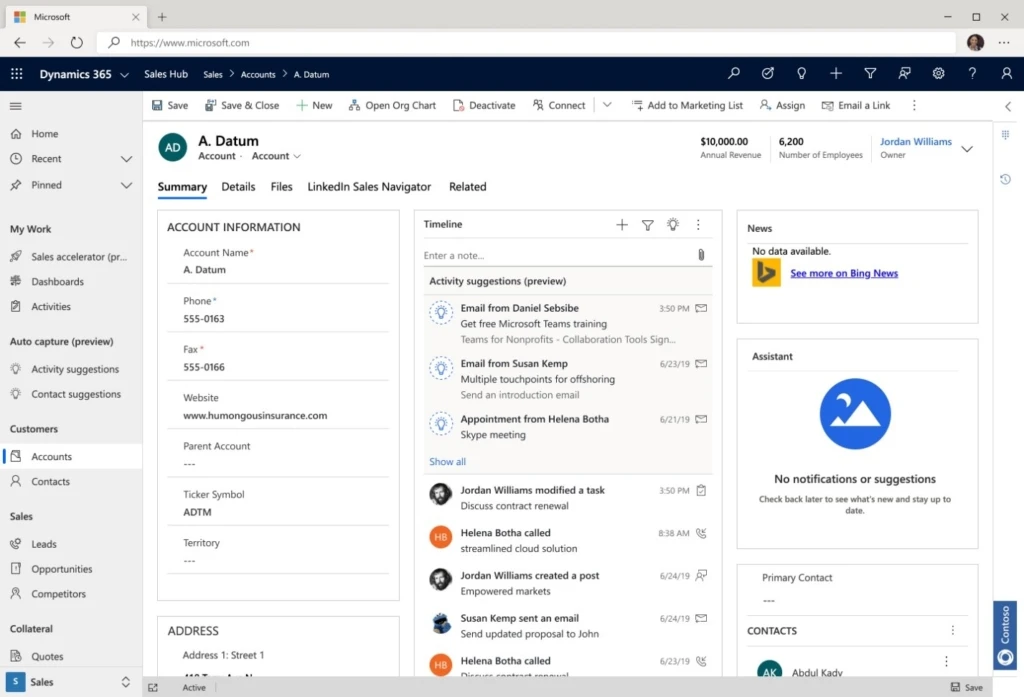Expand the Pinned section chevron
The width and height of the screenshot is (1024, 697).
pos(127,184)
